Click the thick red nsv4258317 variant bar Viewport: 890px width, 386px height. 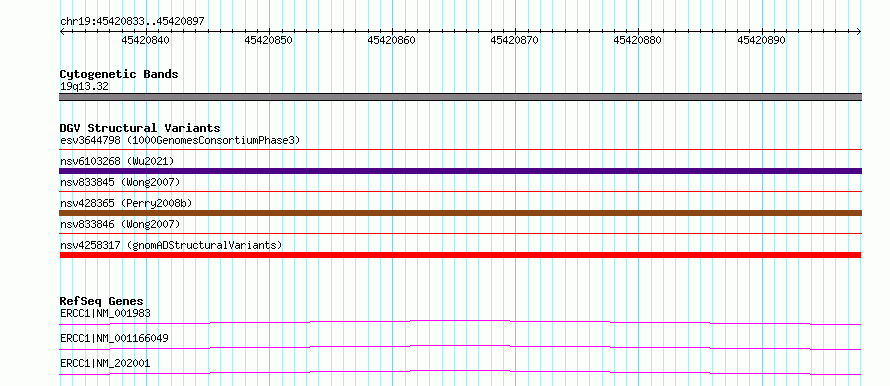(x=461, y=255)
